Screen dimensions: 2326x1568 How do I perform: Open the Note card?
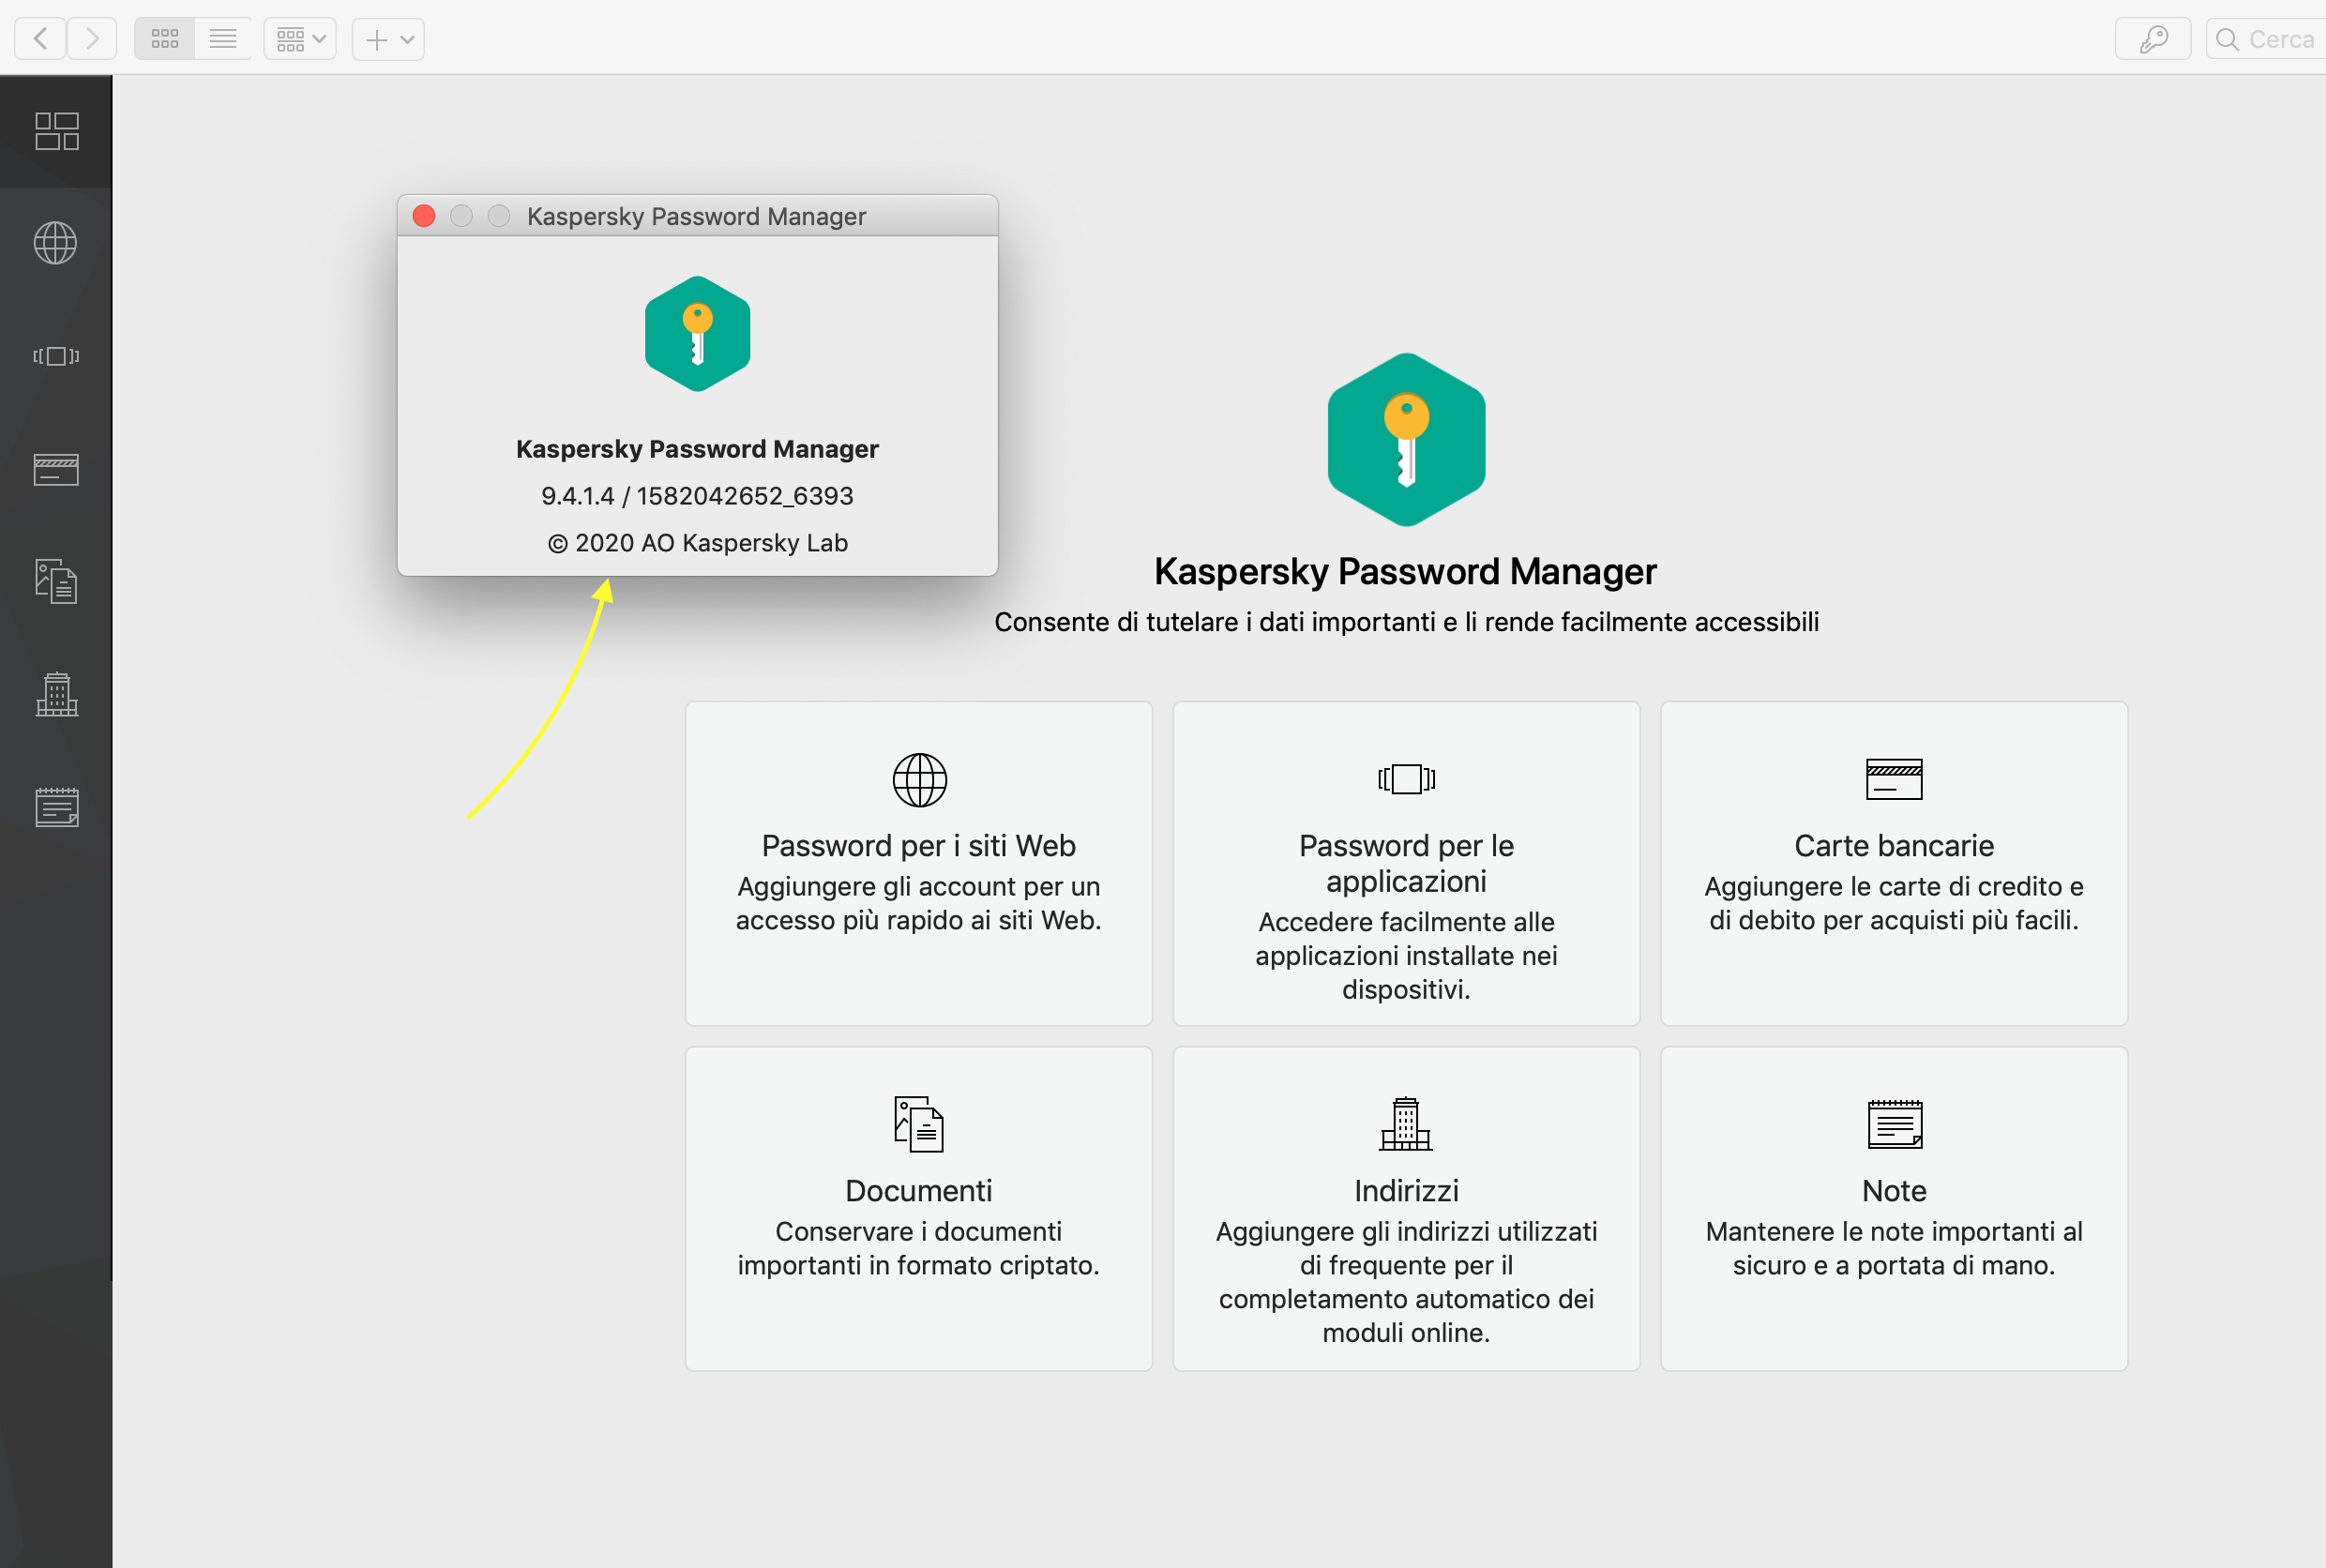click(x=1894, y=1208)
